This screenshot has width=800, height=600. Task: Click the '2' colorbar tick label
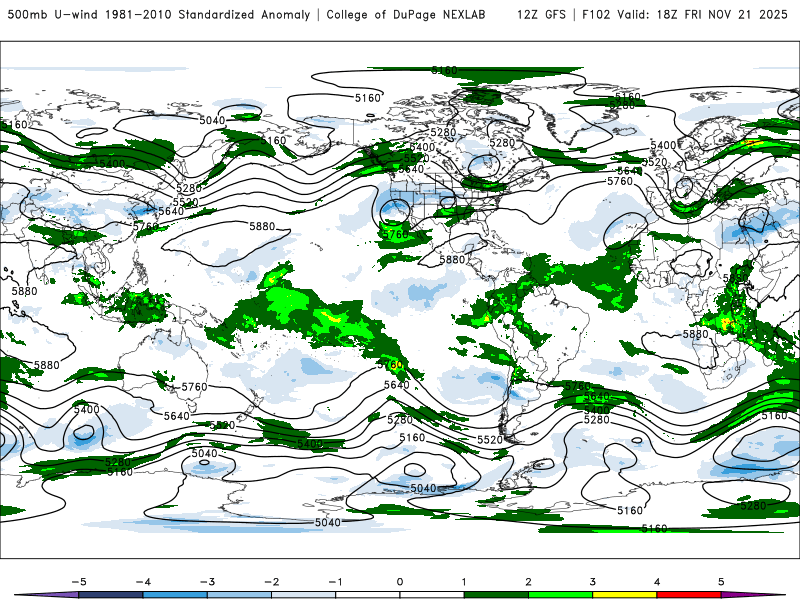(528, 582)
